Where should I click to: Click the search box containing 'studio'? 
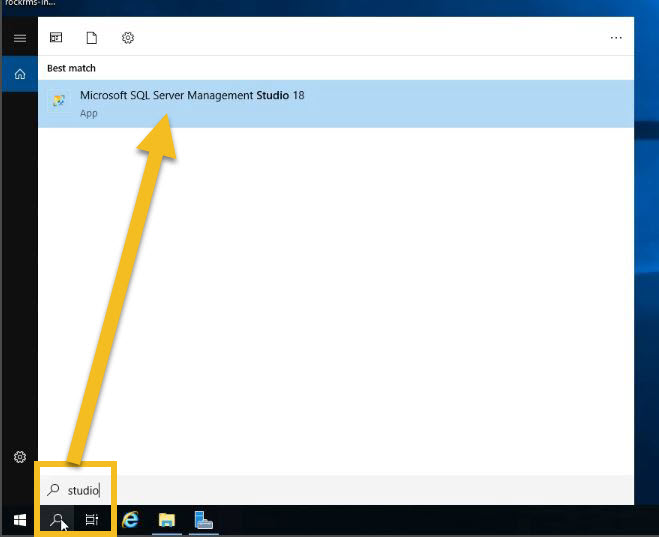tap(336, 490)
